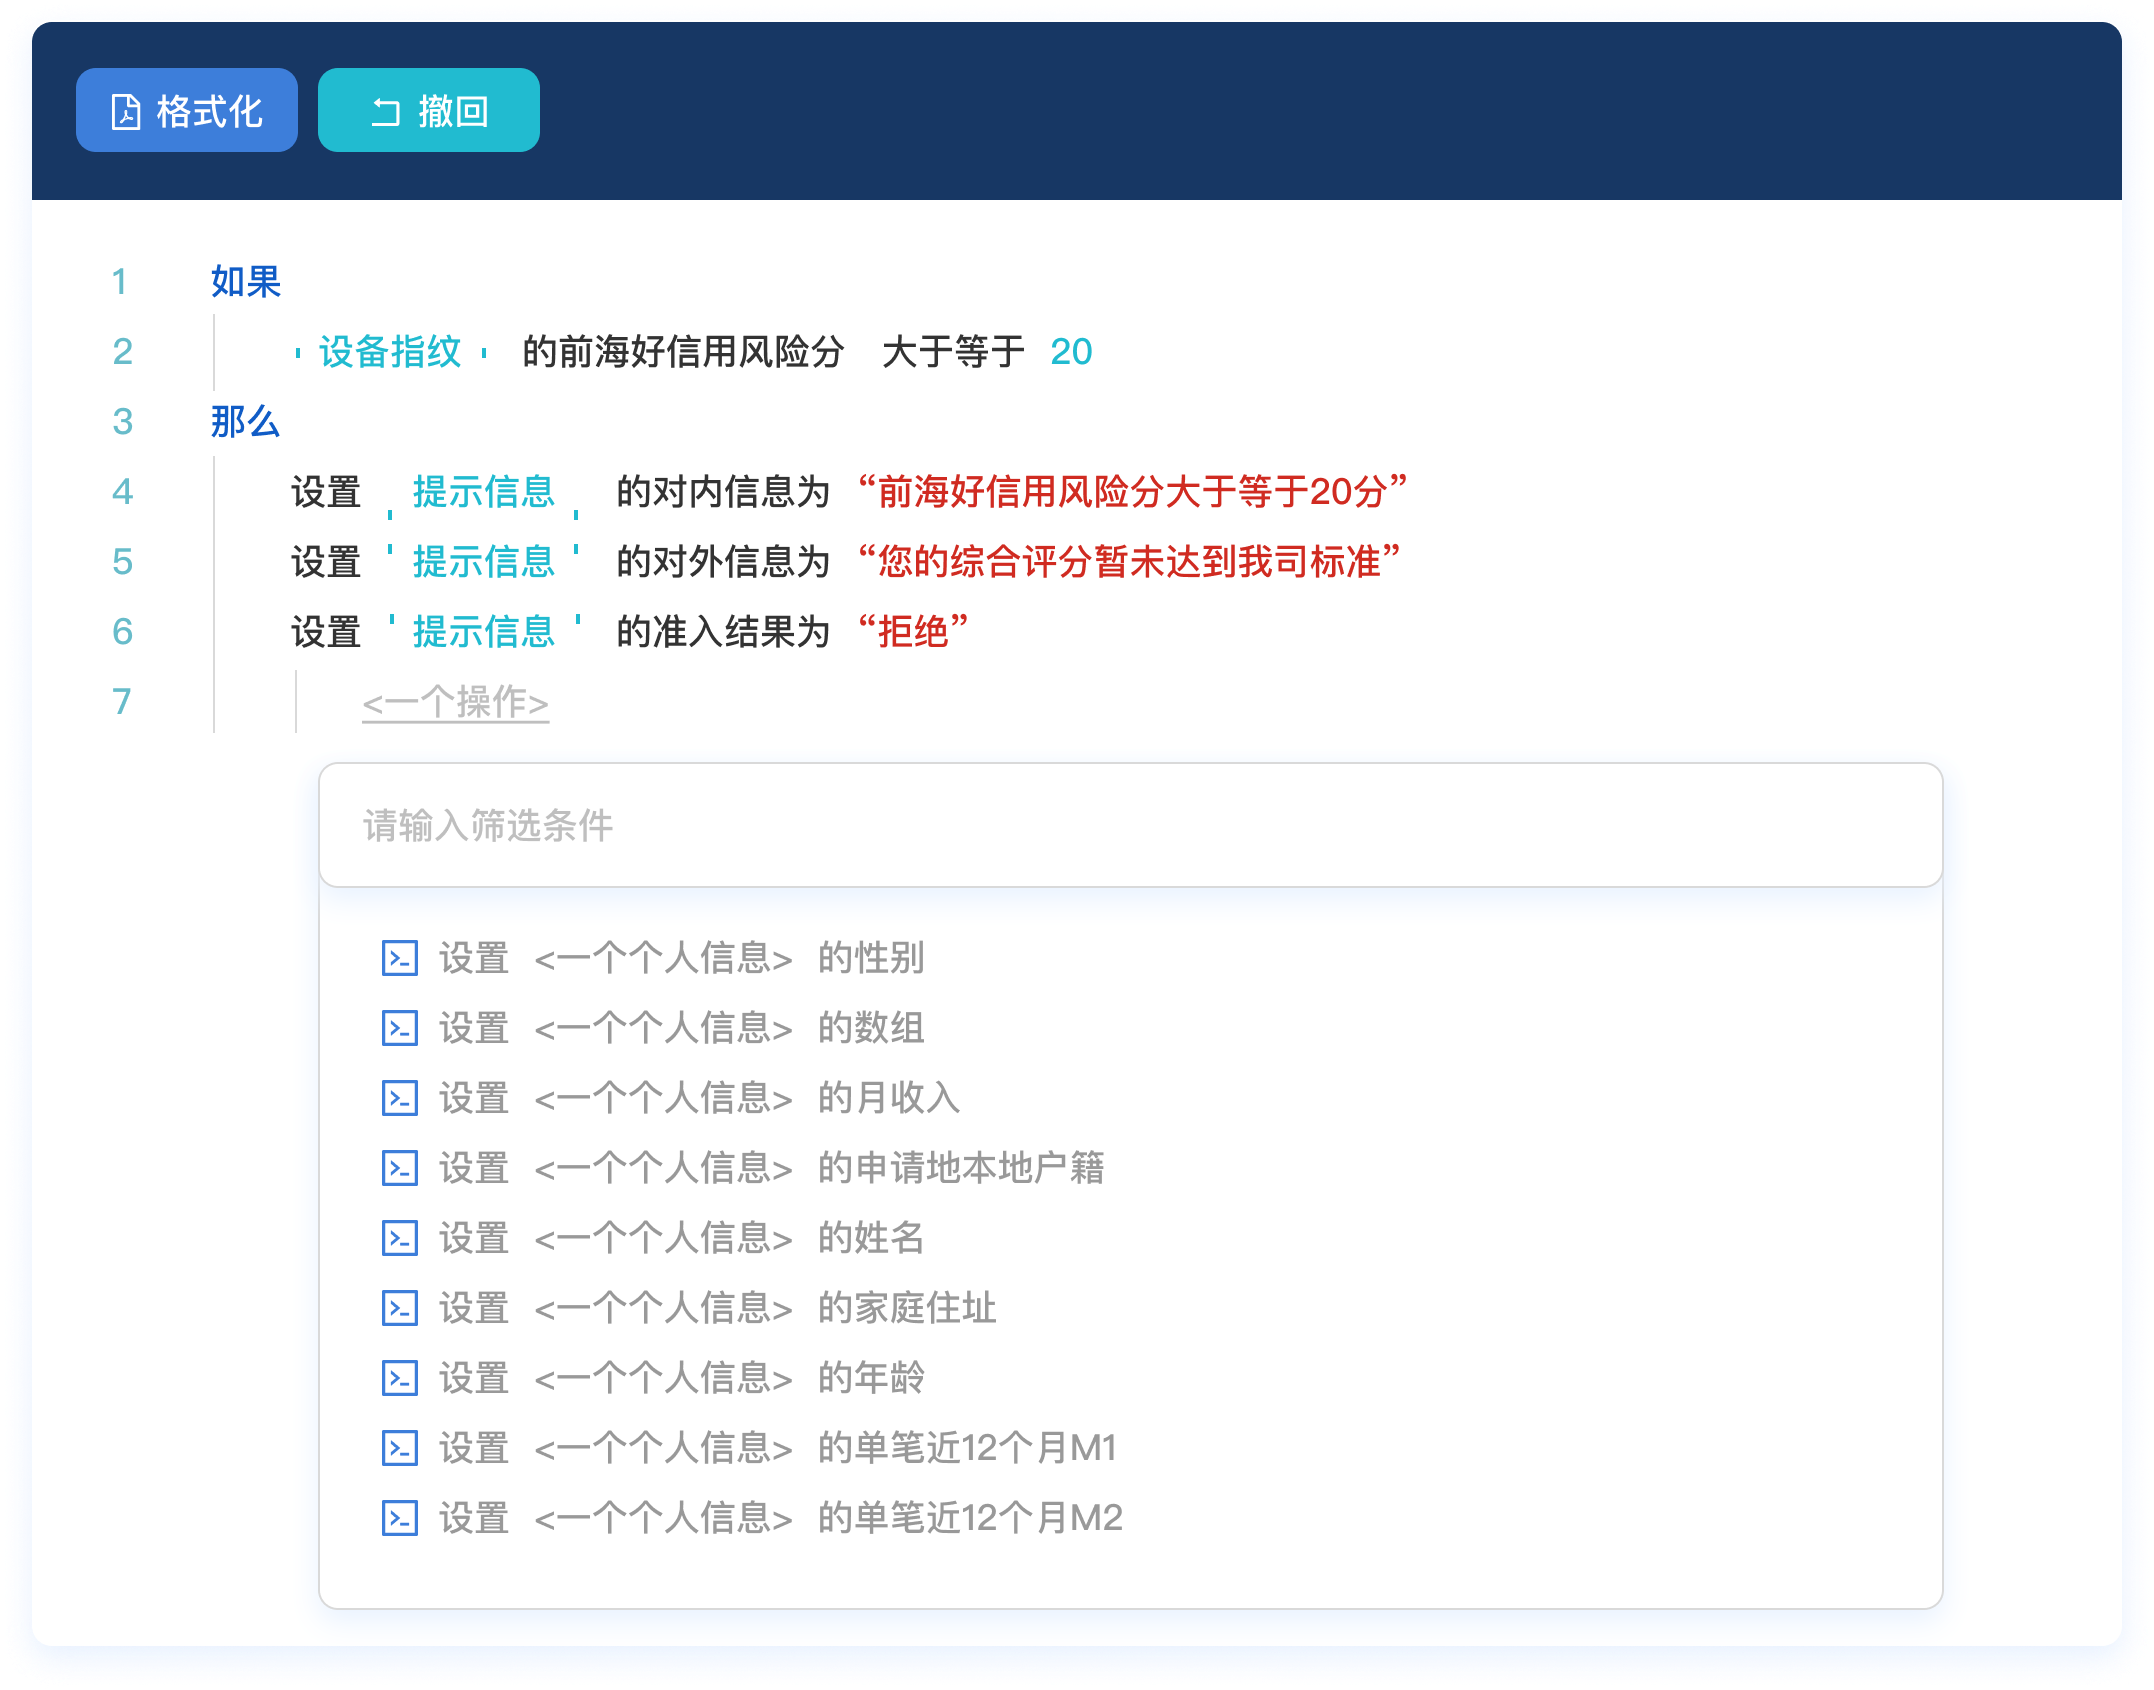Click the 请输入筛选条件 filter input field
2154x1690 pixels.
point(1130,825)
